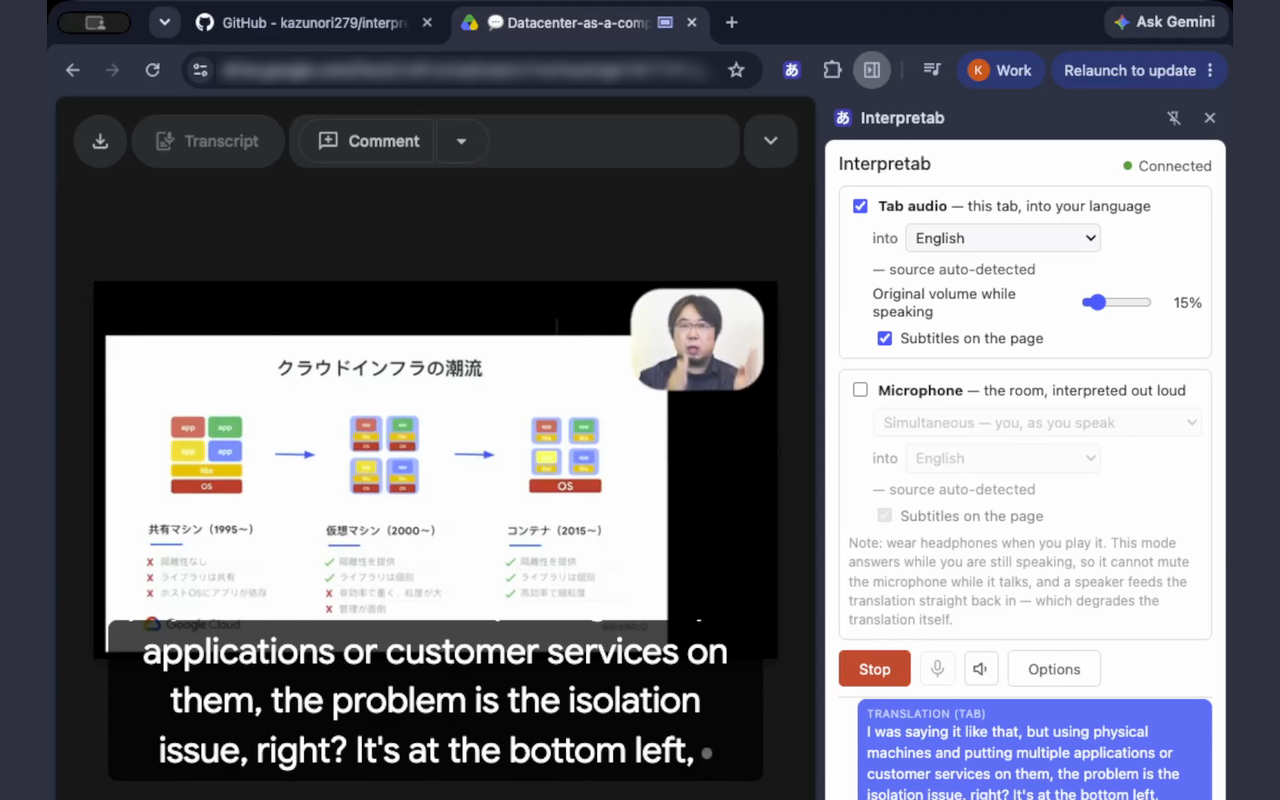Open site information controls icon

pyautogui.click(x=201, y=70)
